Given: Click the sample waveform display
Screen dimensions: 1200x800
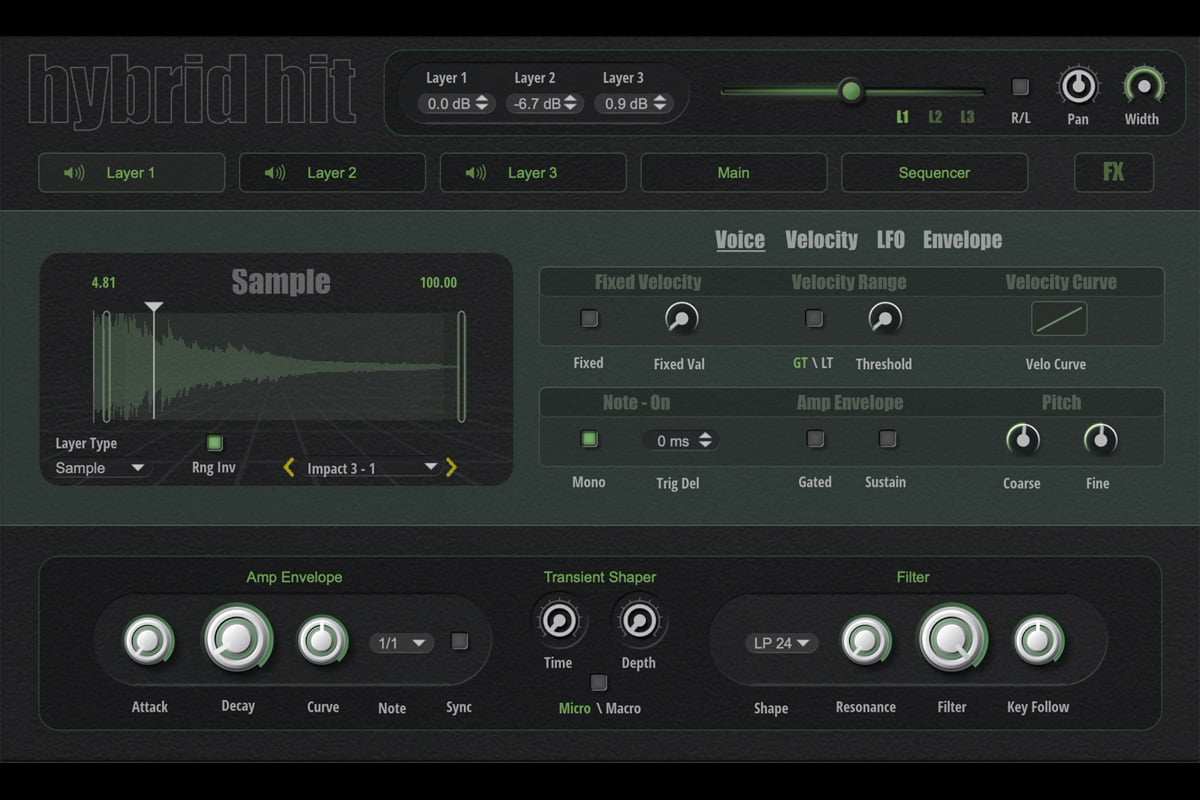Looking at the screenshot, I should pos(280,366).
